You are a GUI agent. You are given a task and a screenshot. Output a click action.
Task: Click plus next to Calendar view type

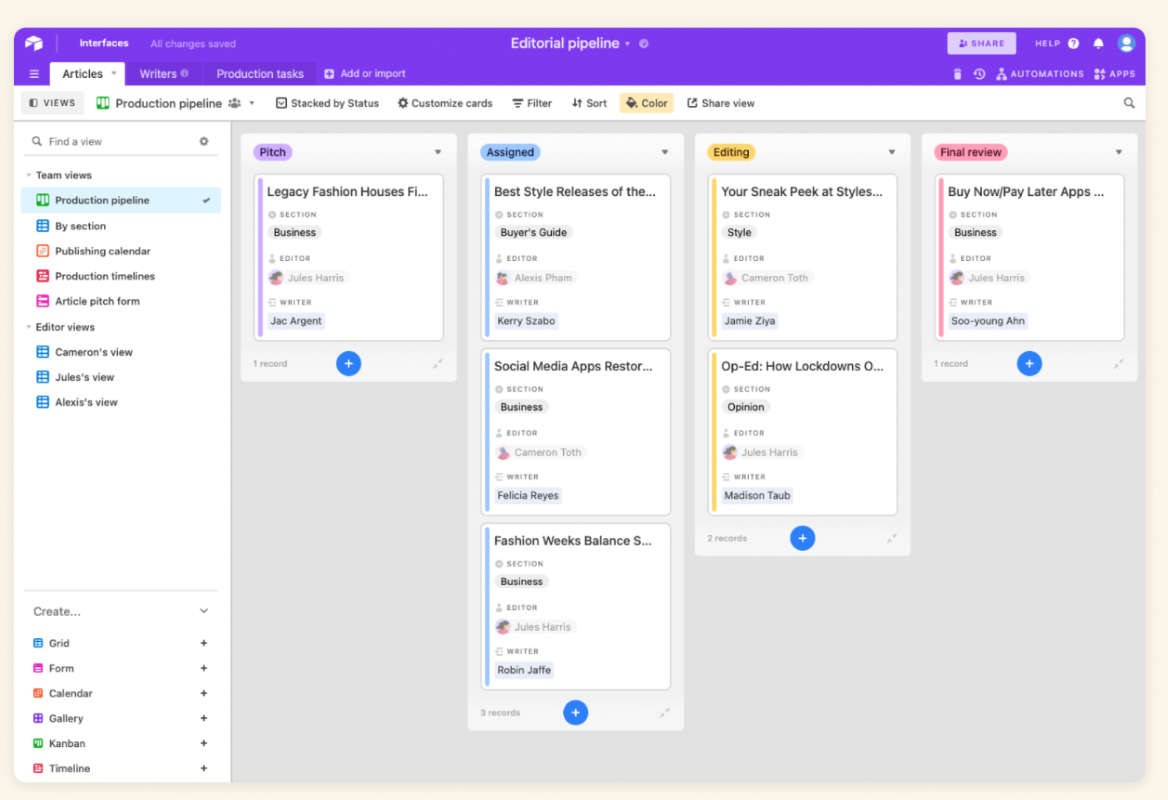(203, 693)
